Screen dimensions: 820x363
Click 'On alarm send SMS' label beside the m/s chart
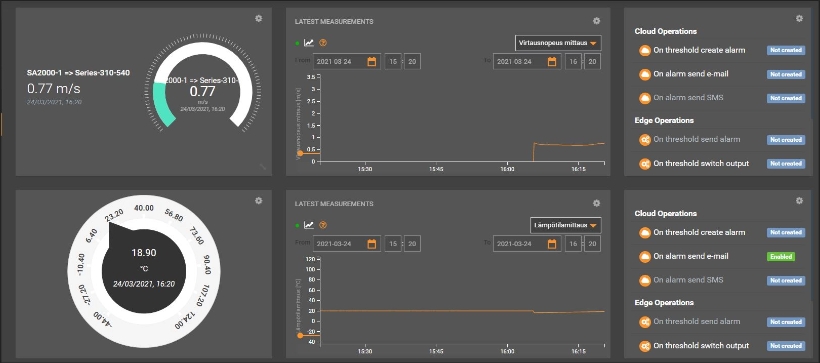688,97
